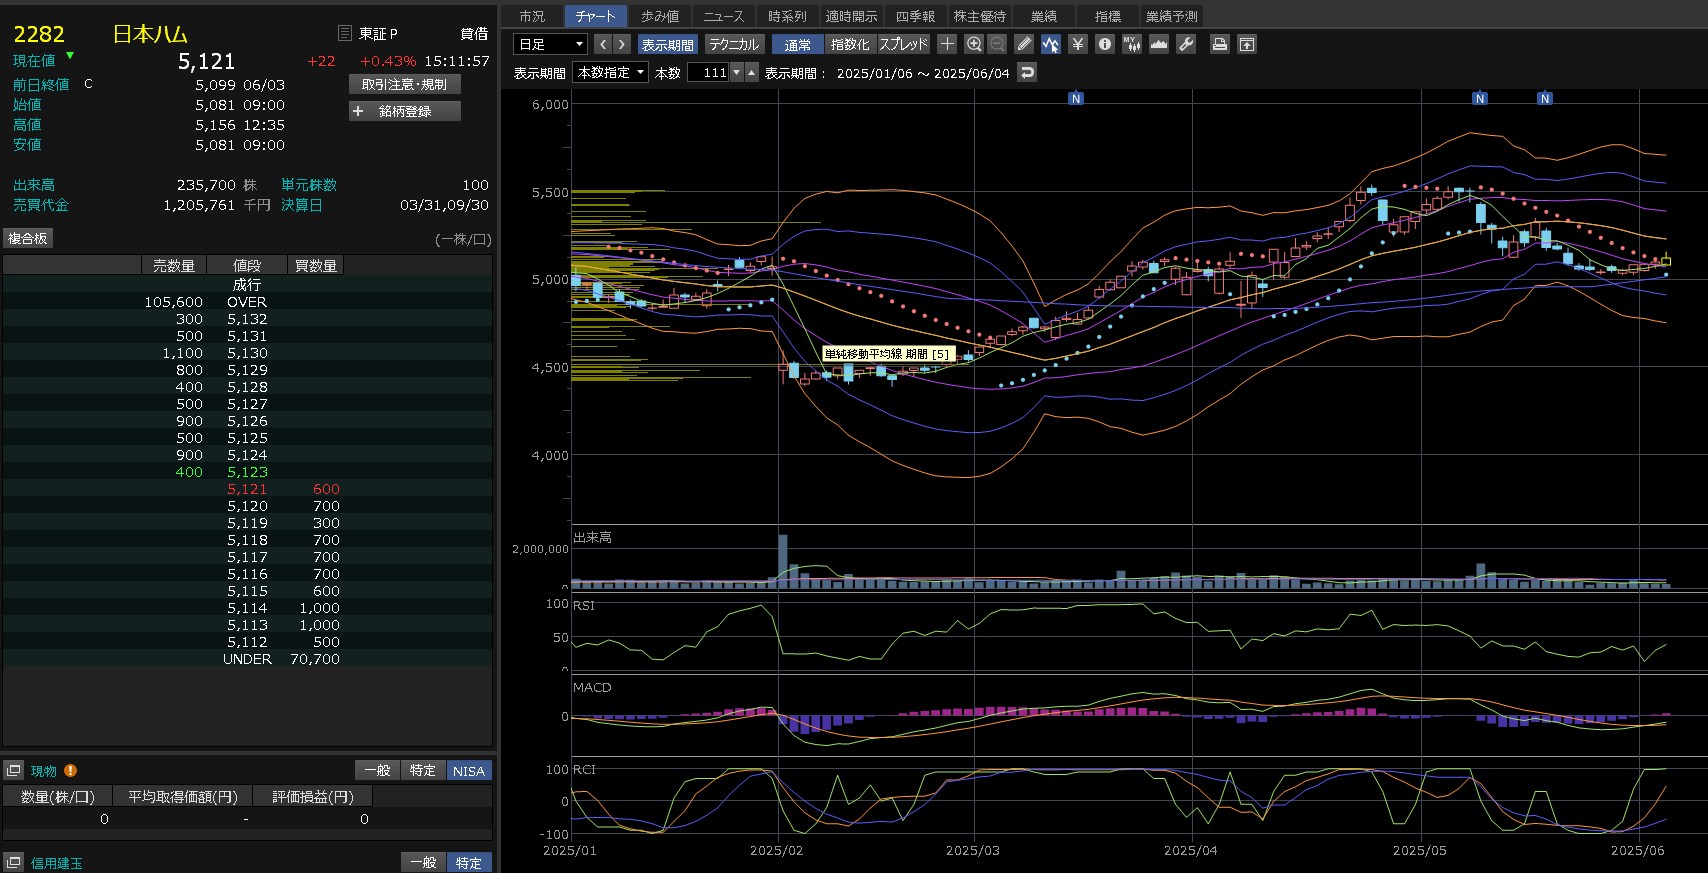Enable the crosshair plus tool
Screen dimensions: 1708x873
click(947, 44)
